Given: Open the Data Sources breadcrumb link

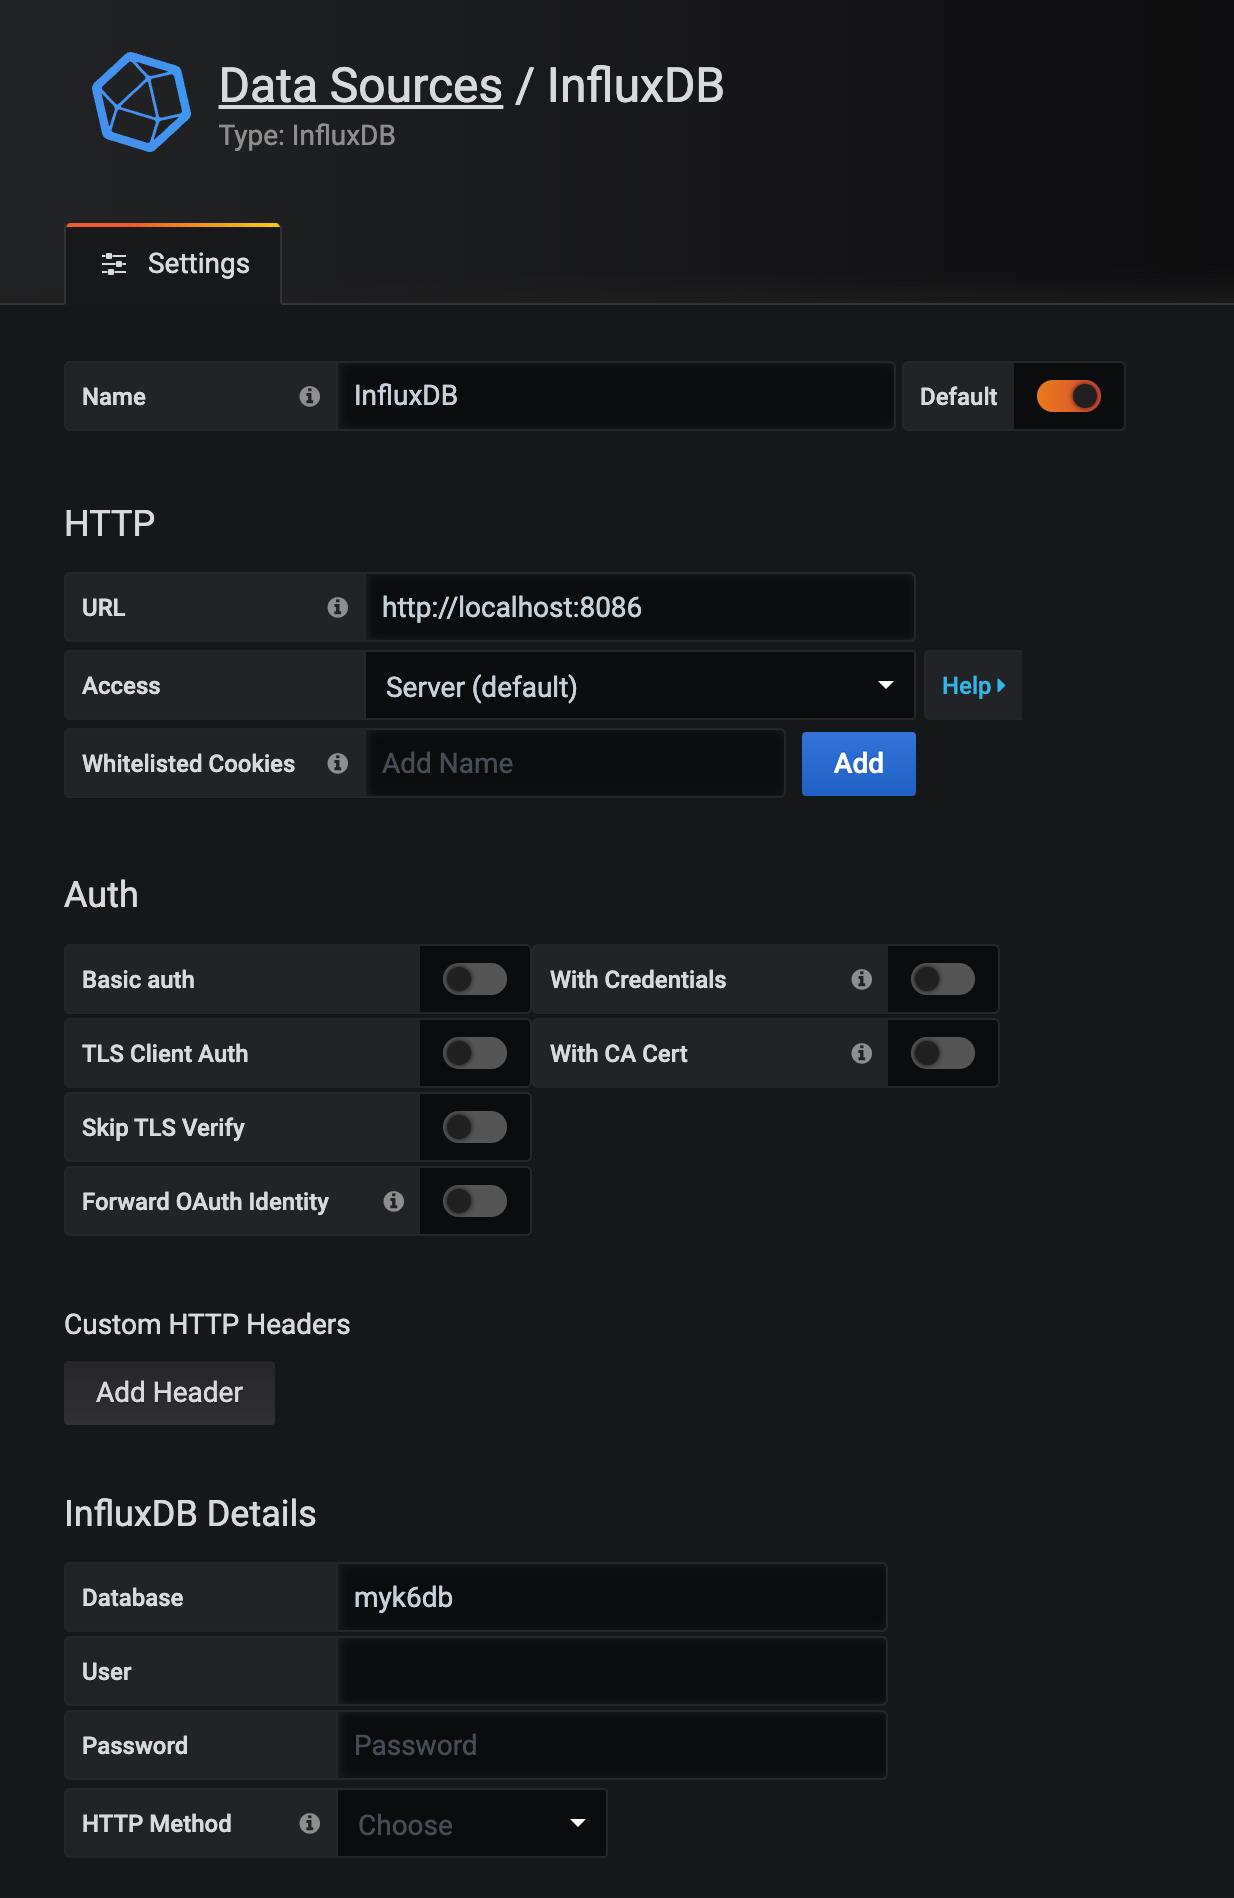Looking at the screenshot, I should [x=361, y=86].
